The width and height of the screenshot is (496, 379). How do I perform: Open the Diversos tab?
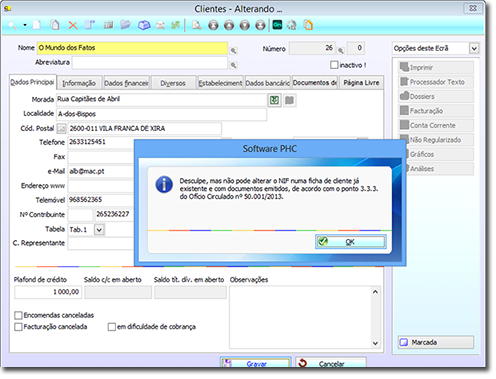tap(173, 83)
